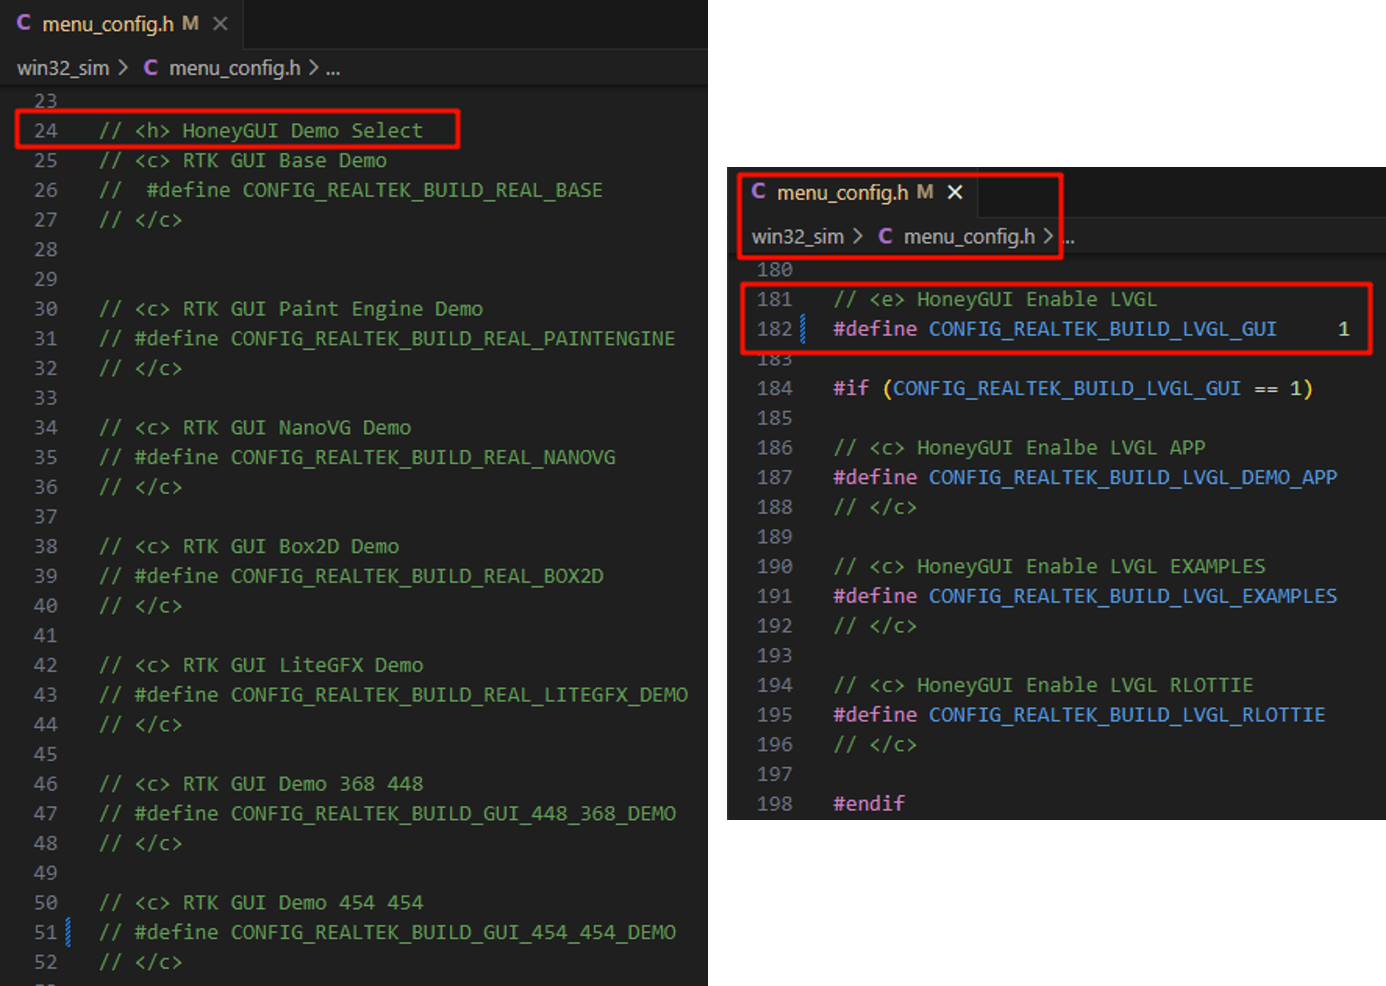Click the 'RTK GUI NanoVG Demo' comment

pyautogui.click(x=255, y=428)
